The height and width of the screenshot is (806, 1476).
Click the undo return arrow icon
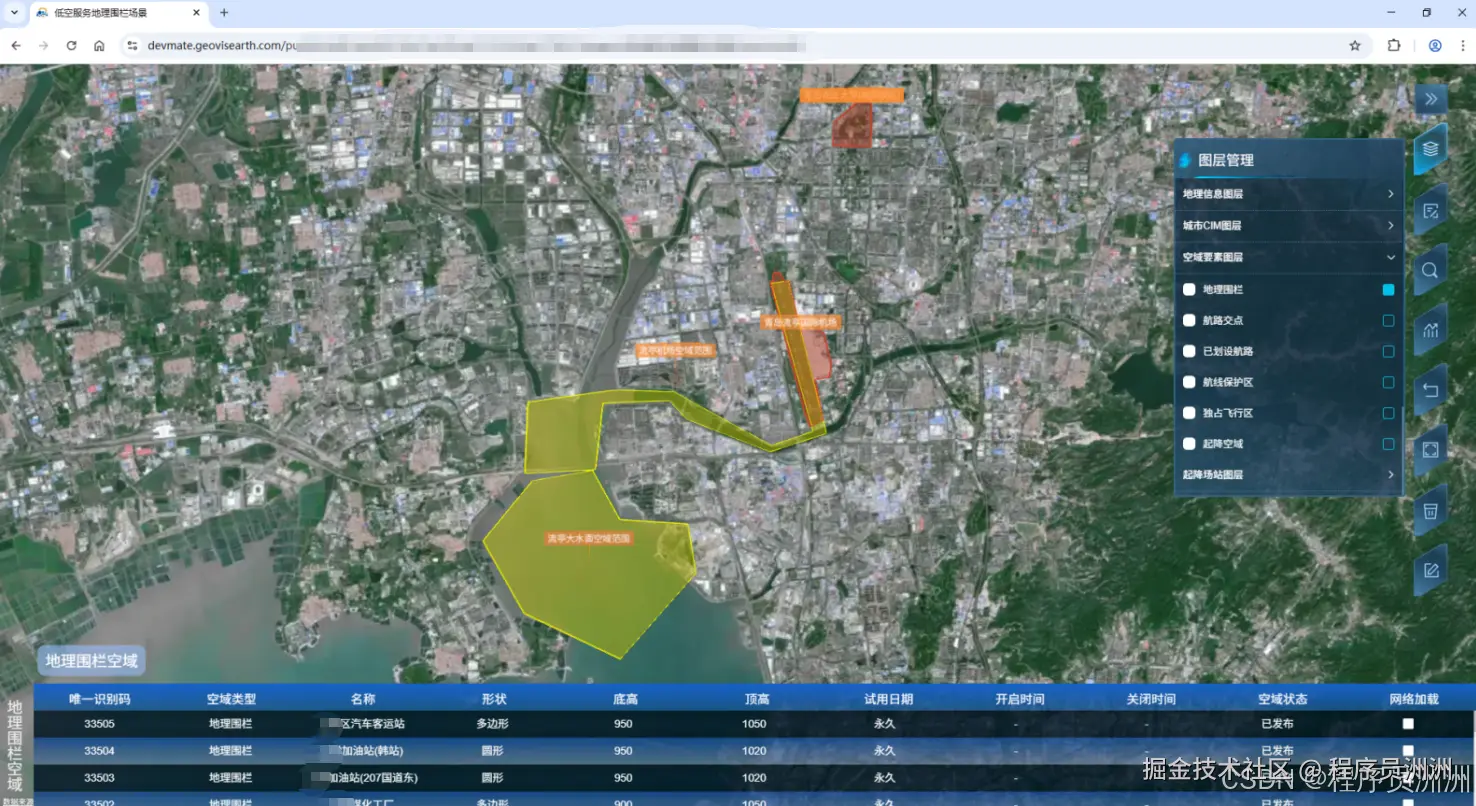click(x=1431, y=390)
